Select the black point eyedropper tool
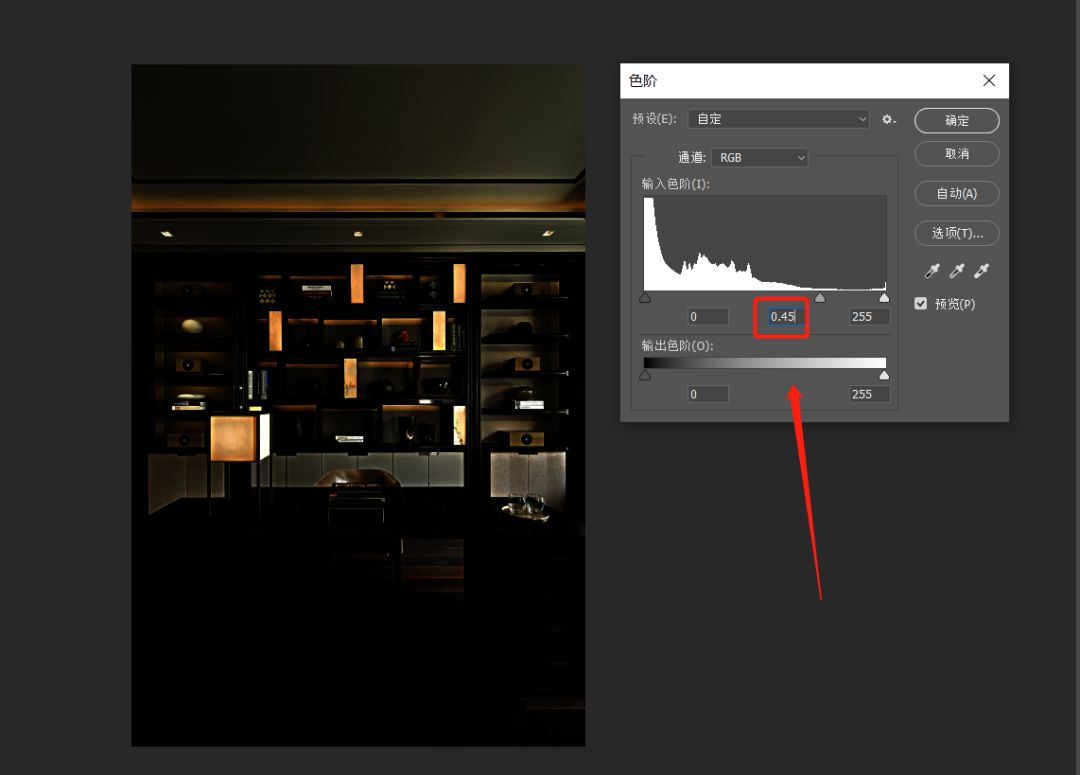 [x=931, y=270]
